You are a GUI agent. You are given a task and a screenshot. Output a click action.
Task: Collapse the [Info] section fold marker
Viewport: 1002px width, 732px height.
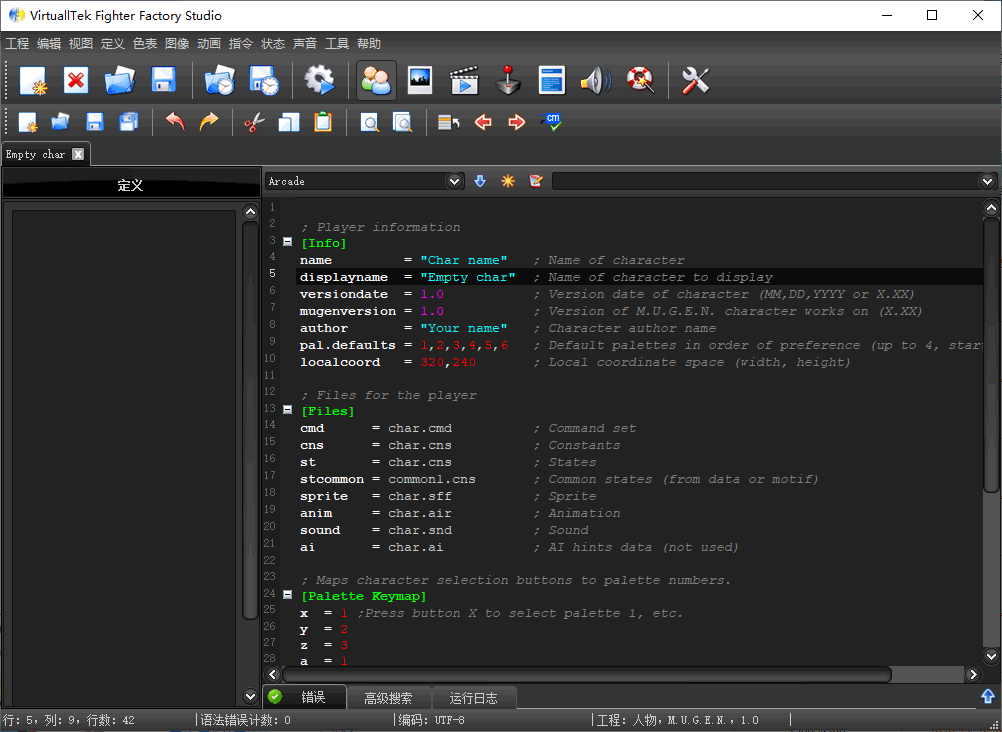pos(288,243)
